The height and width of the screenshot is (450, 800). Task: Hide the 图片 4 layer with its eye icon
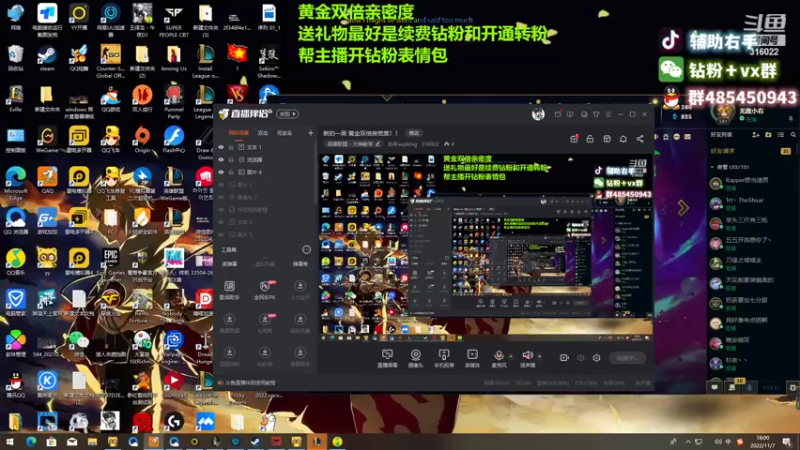(x=221, y=172)
